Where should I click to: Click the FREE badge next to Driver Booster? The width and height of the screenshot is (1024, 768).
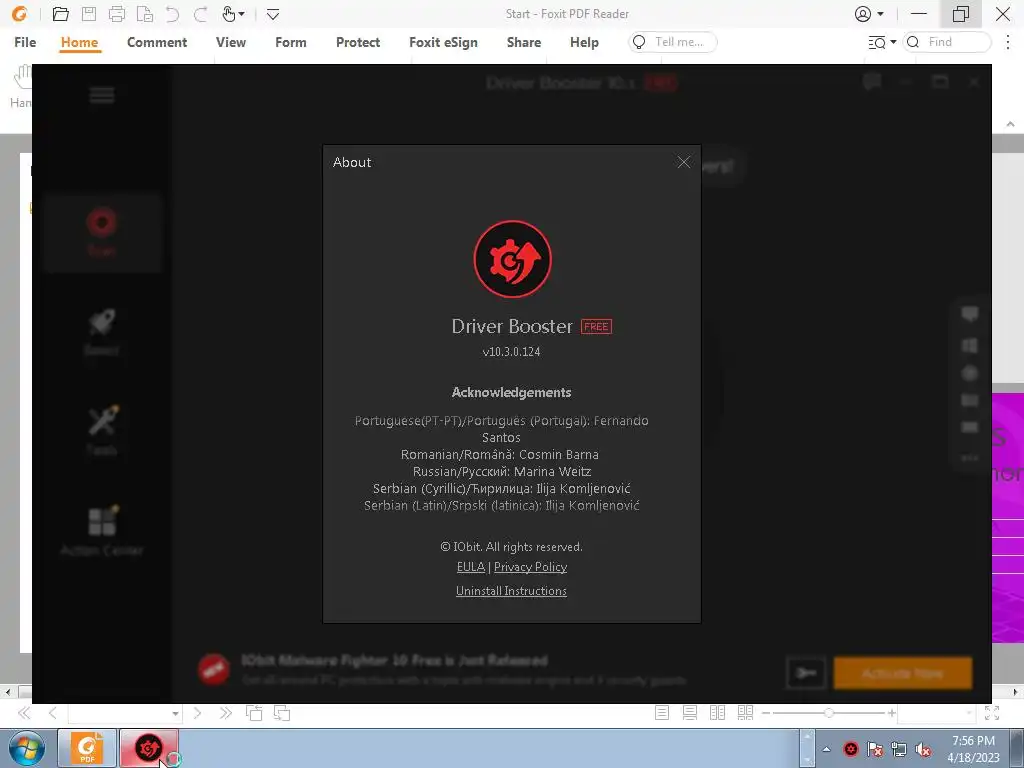tap(596, 327)
